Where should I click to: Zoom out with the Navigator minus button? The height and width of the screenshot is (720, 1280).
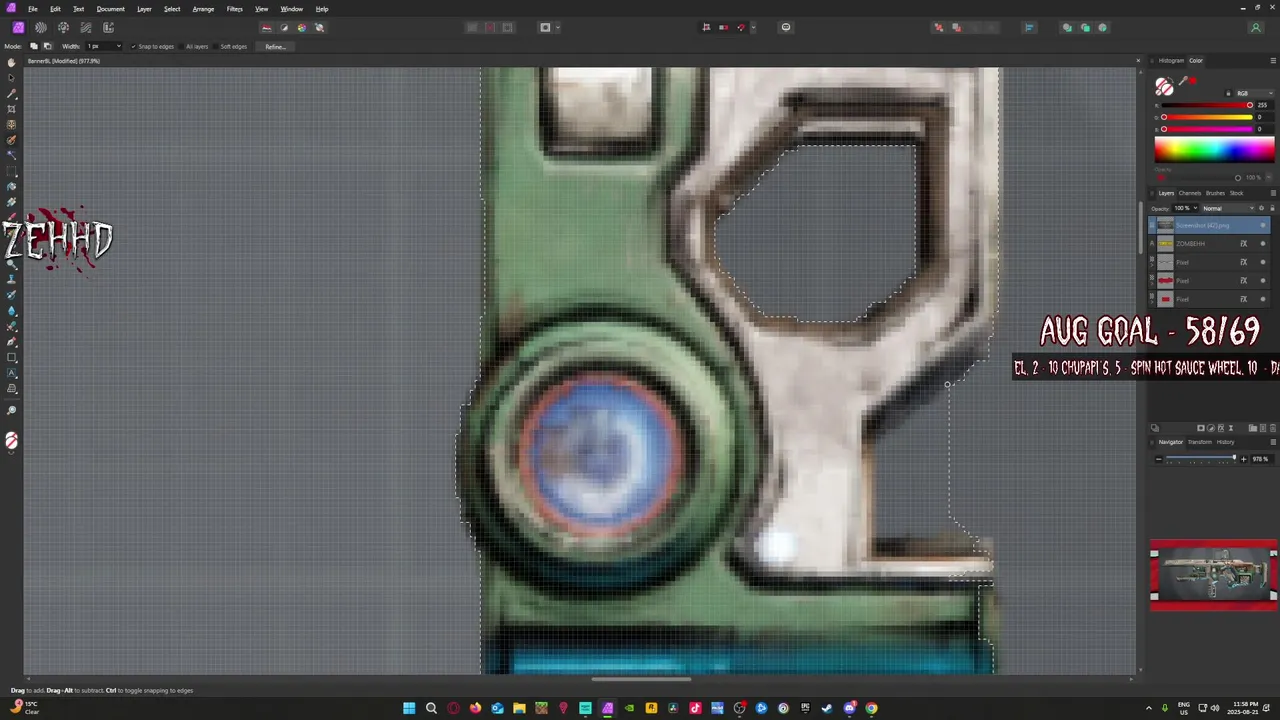click(x=1159, y=459)
